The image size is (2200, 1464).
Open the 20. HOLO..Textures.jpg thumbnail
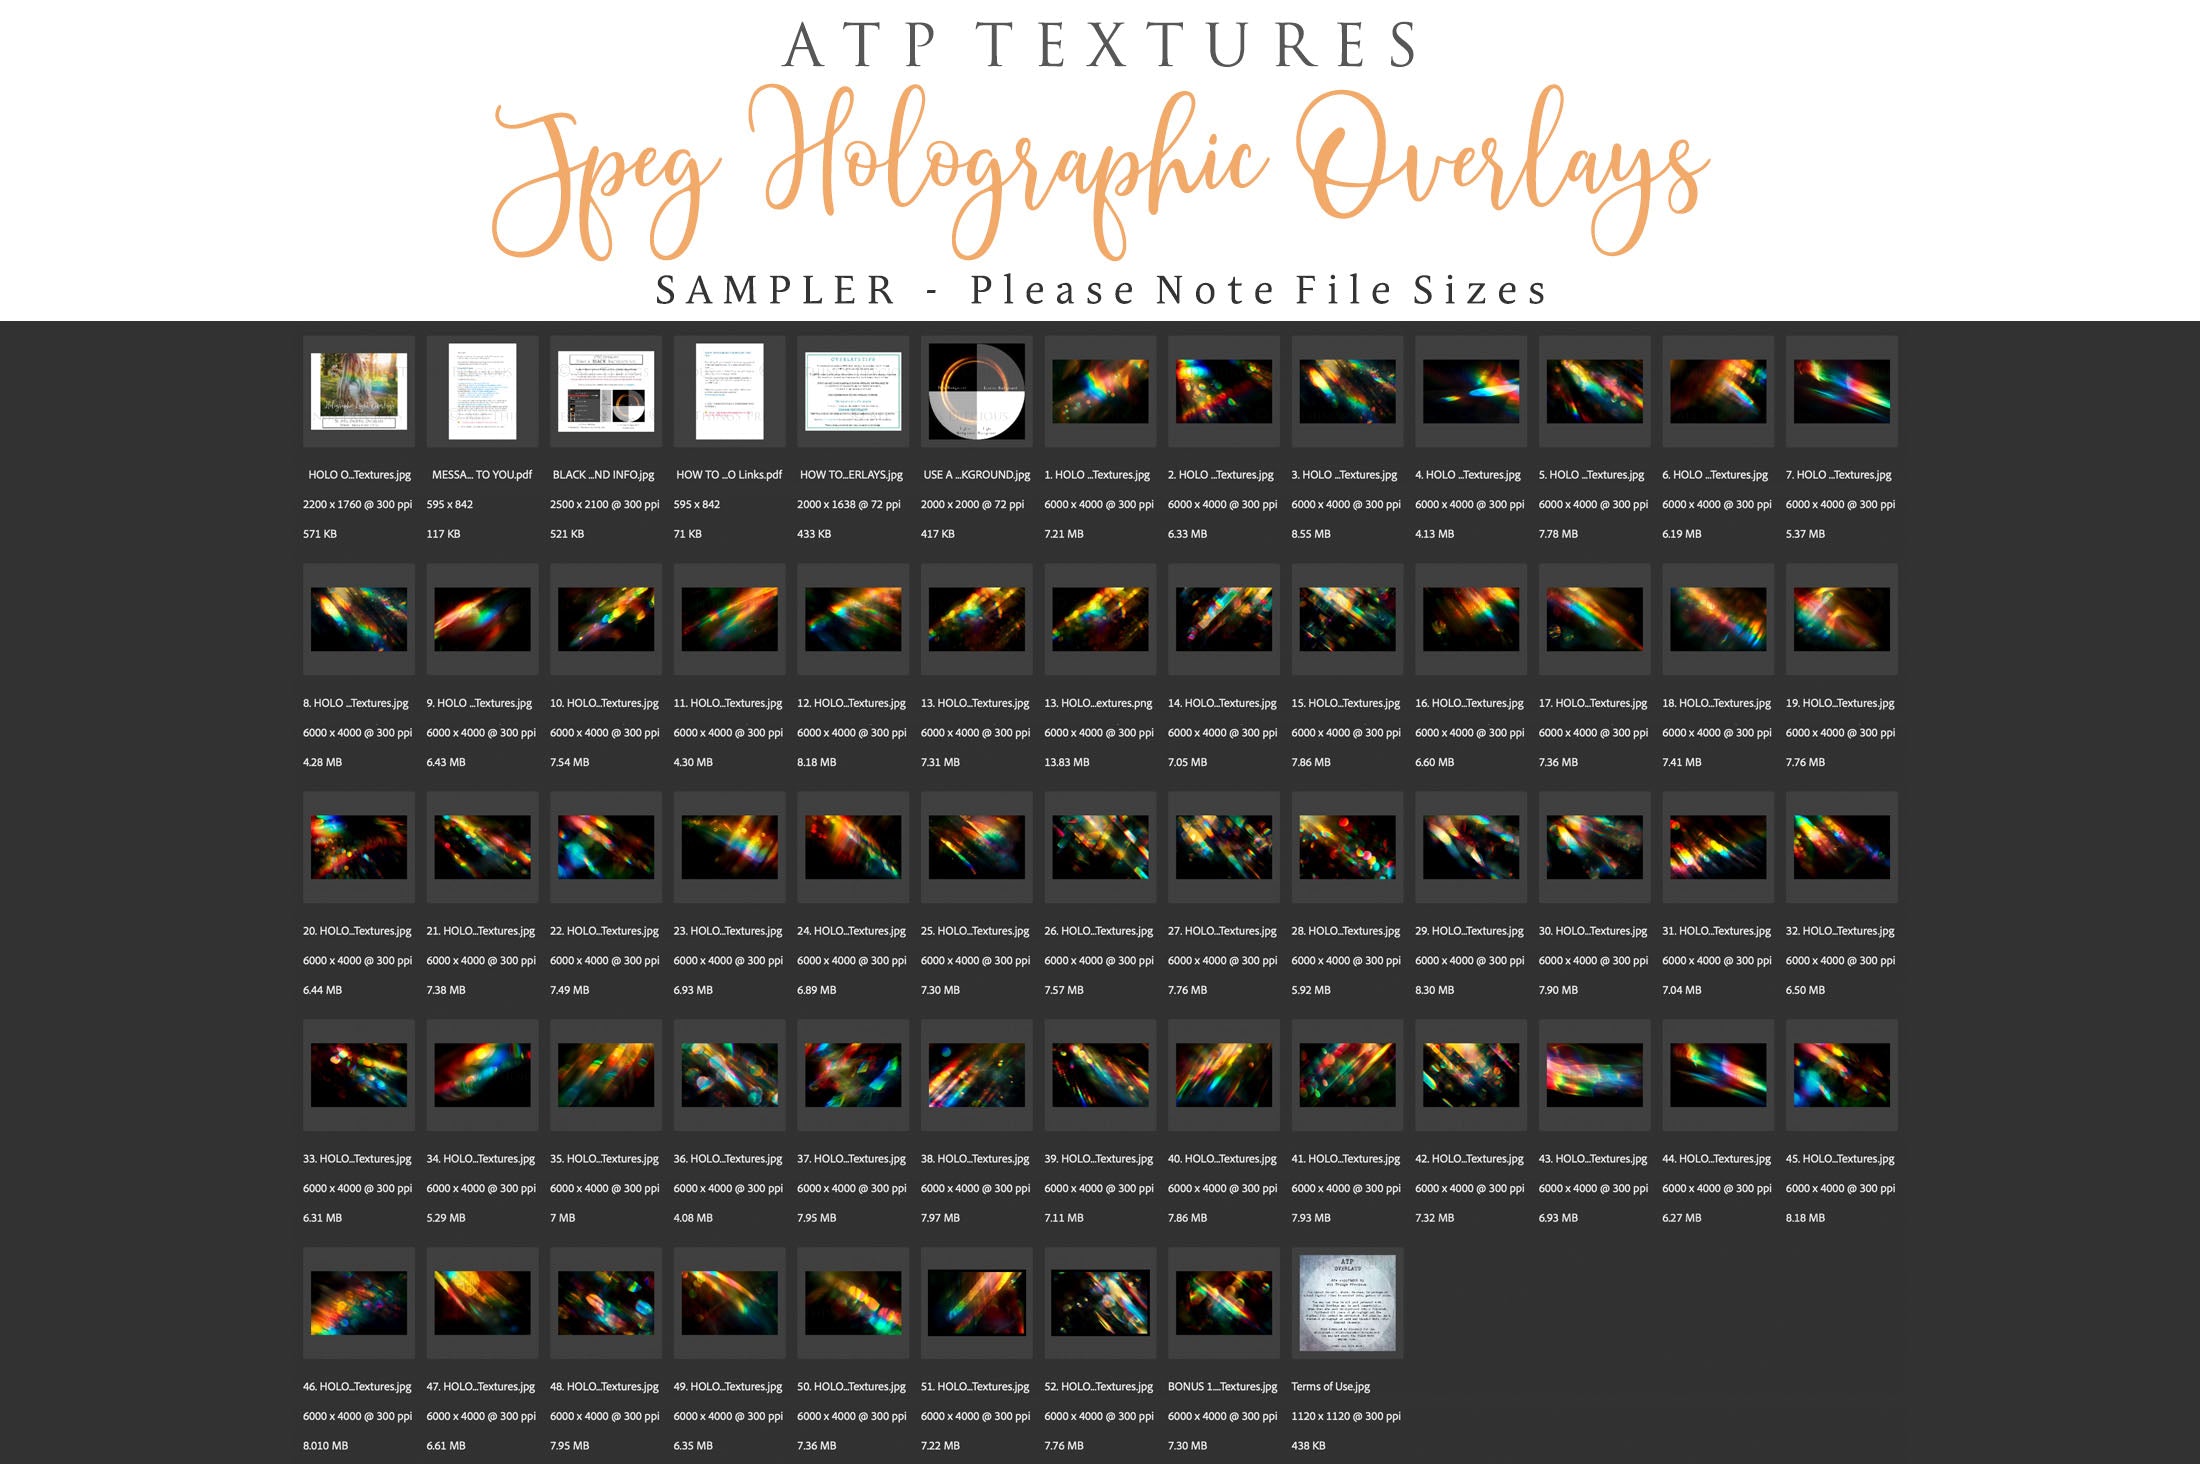pyautogui.click(x=358, y=847)
